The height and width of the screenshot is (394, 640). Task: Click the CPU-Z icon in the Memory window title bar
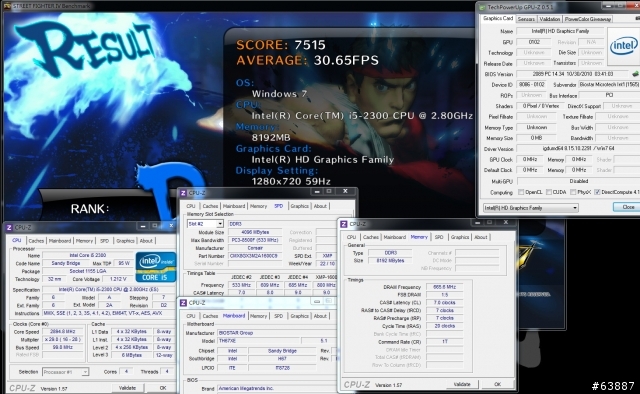344,224
